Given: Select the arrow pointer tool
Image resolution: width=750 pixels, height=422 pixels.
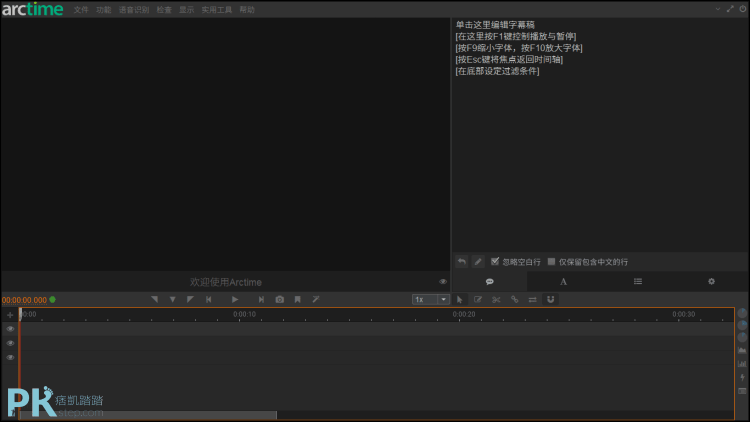Looking at the screenshot, I should pyautogui.click(x=460, y=300).
